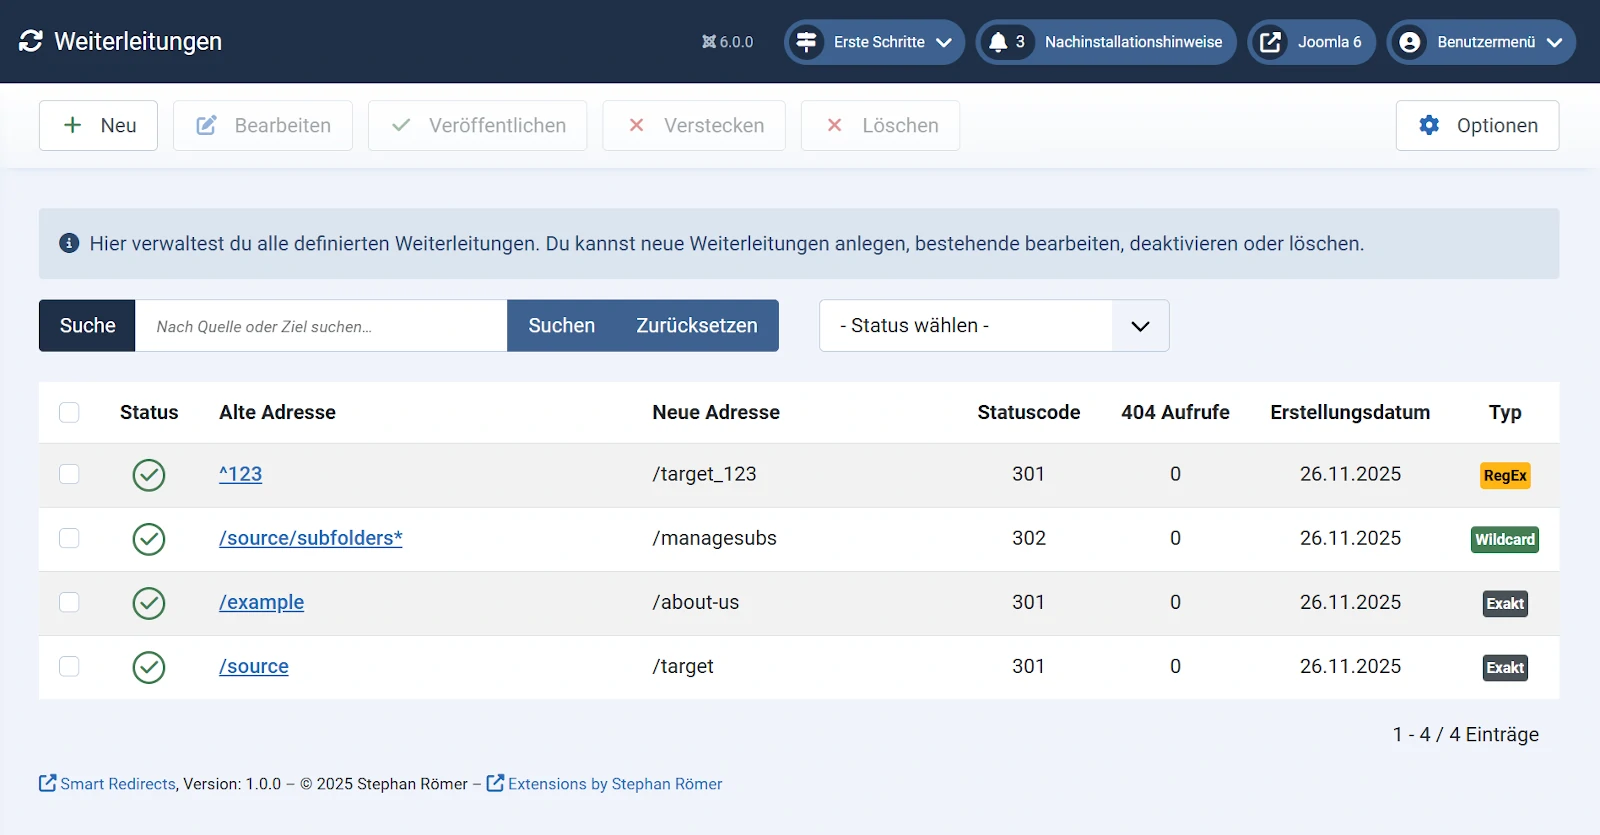Select the checkbox for /source/subfolders* row
Viewport: 1600px width, 835px height.
coord(69,538)
